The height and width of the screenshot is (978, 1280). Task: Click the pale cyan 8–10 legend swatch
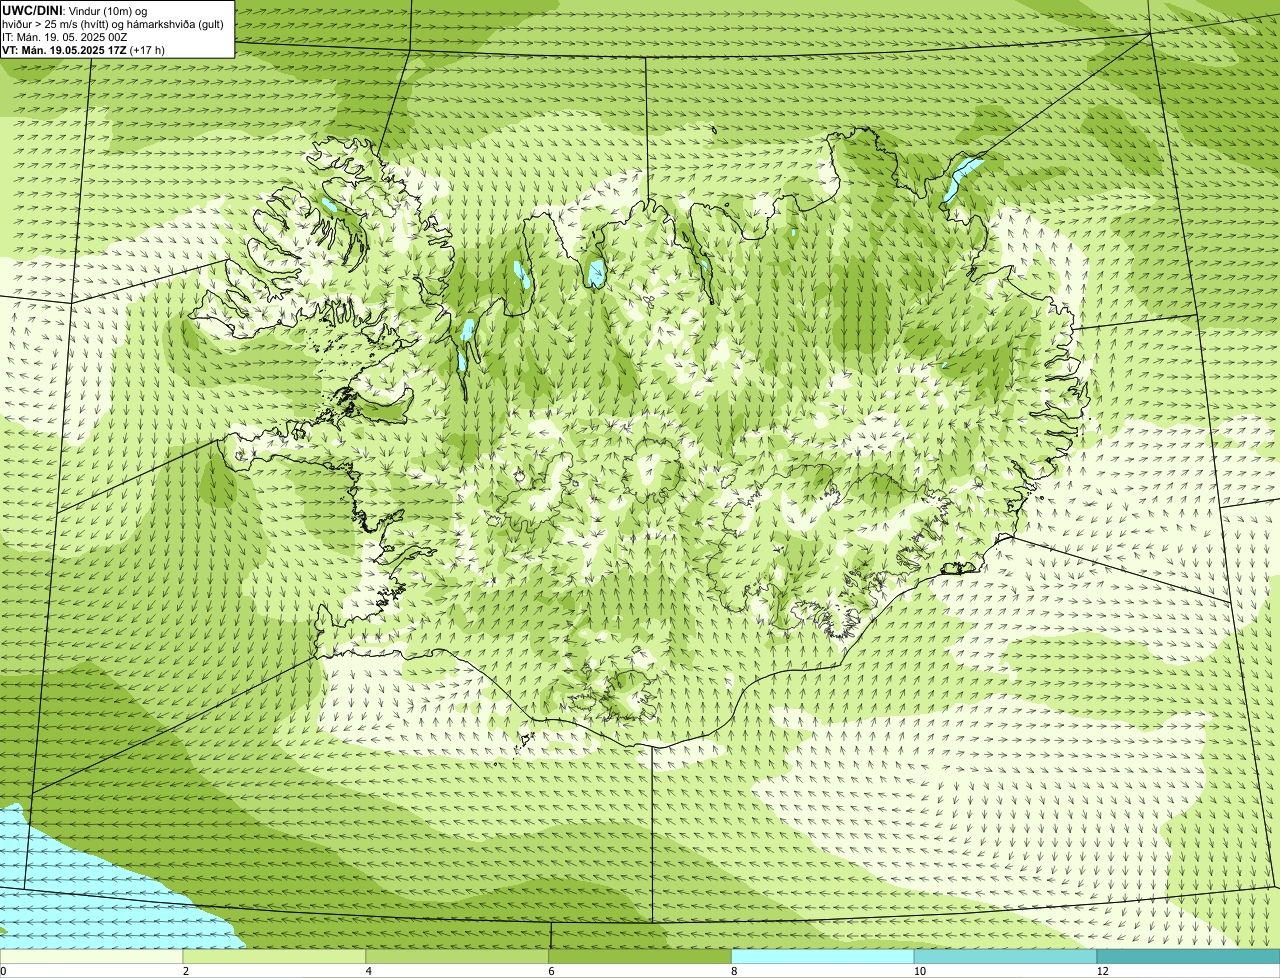(823, 956)
